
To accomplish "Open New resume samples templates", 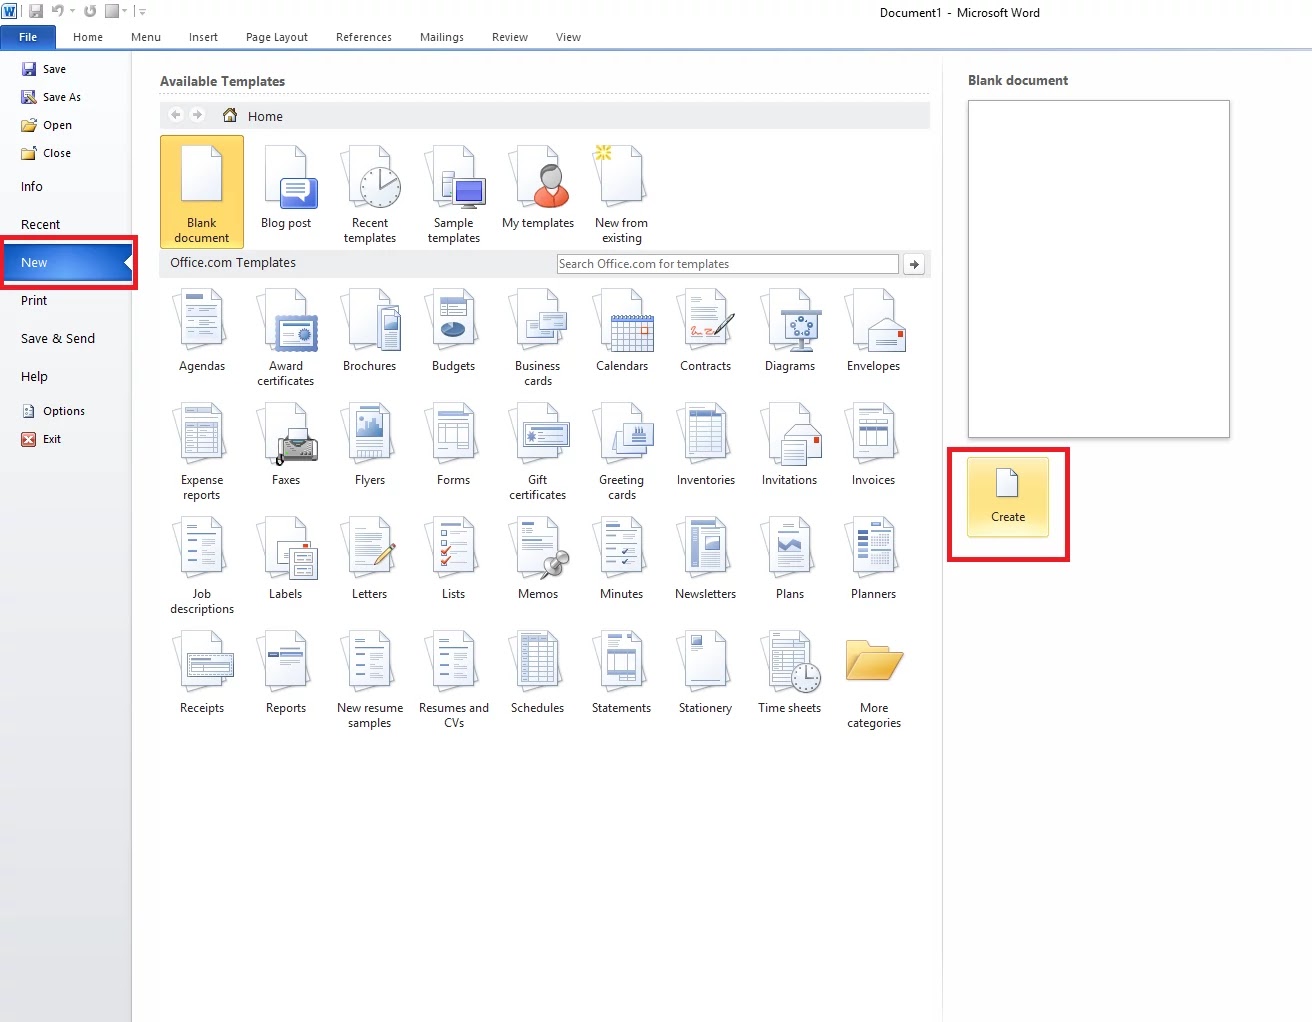I will pos(370,679).
